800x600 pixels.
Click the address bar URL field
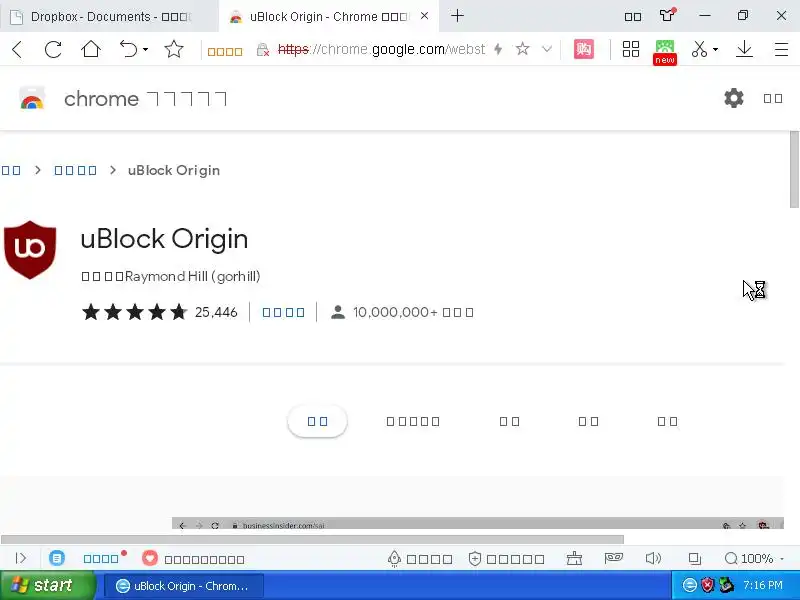381,49
